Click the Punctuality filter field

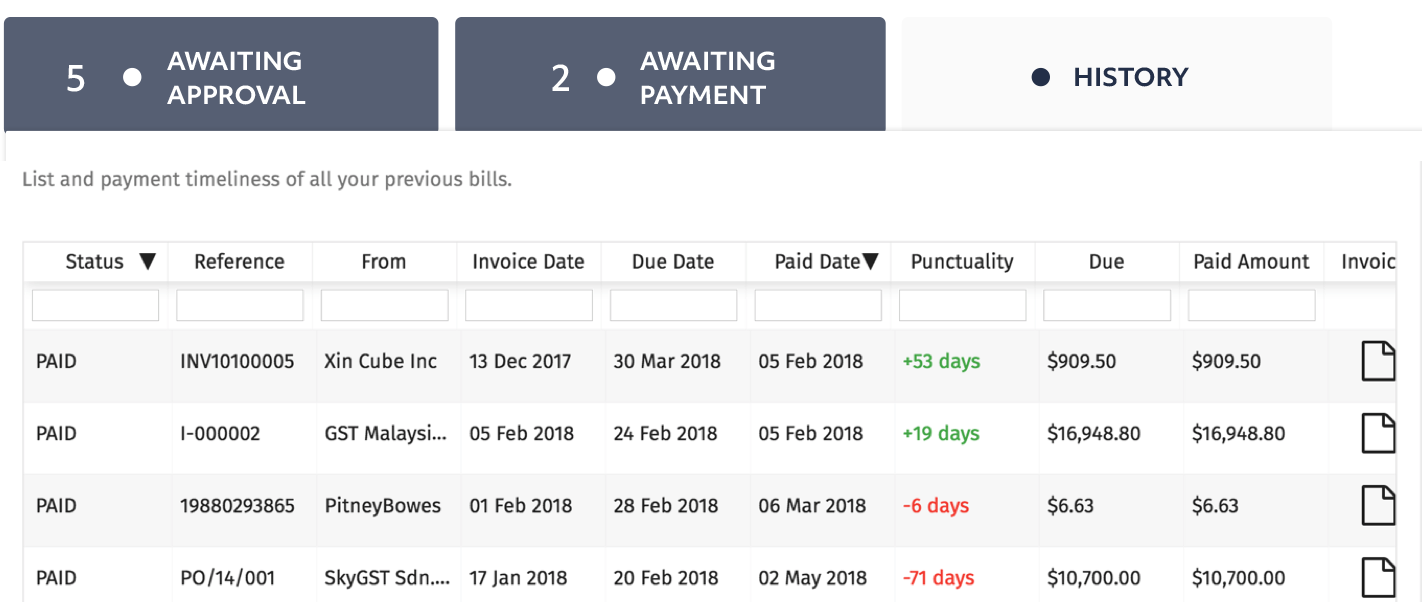tap(962, 305)
